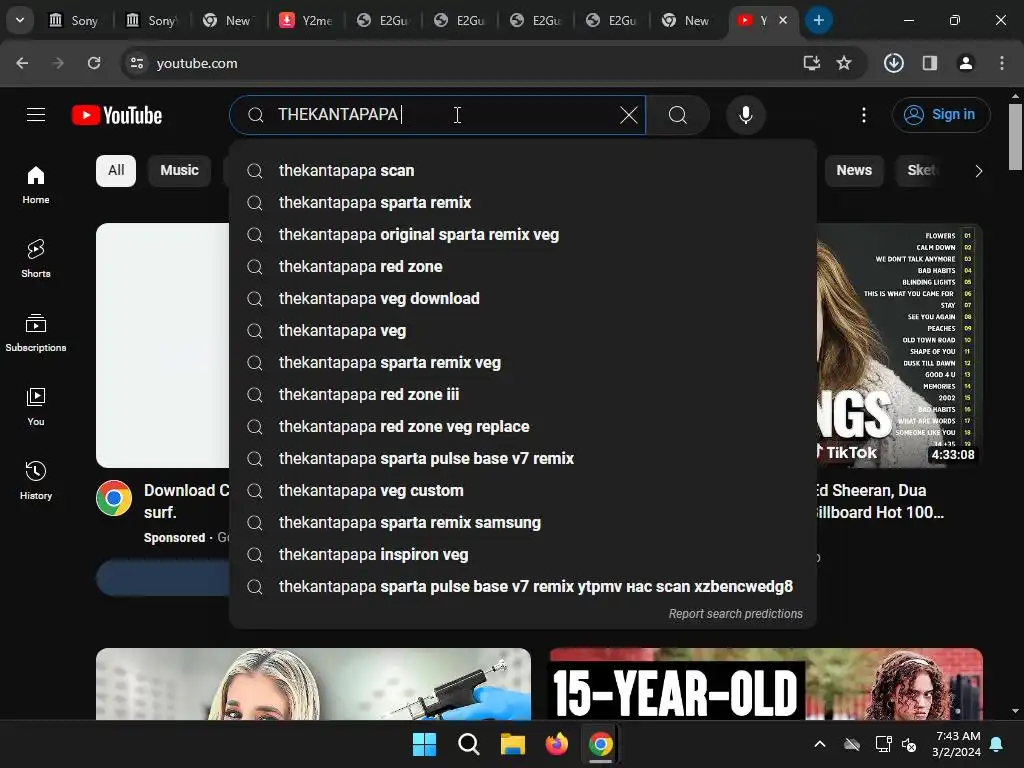Open Chrome three-dot menu
The width and height of the screenshot is (1024, 768).
(1001, 63)
